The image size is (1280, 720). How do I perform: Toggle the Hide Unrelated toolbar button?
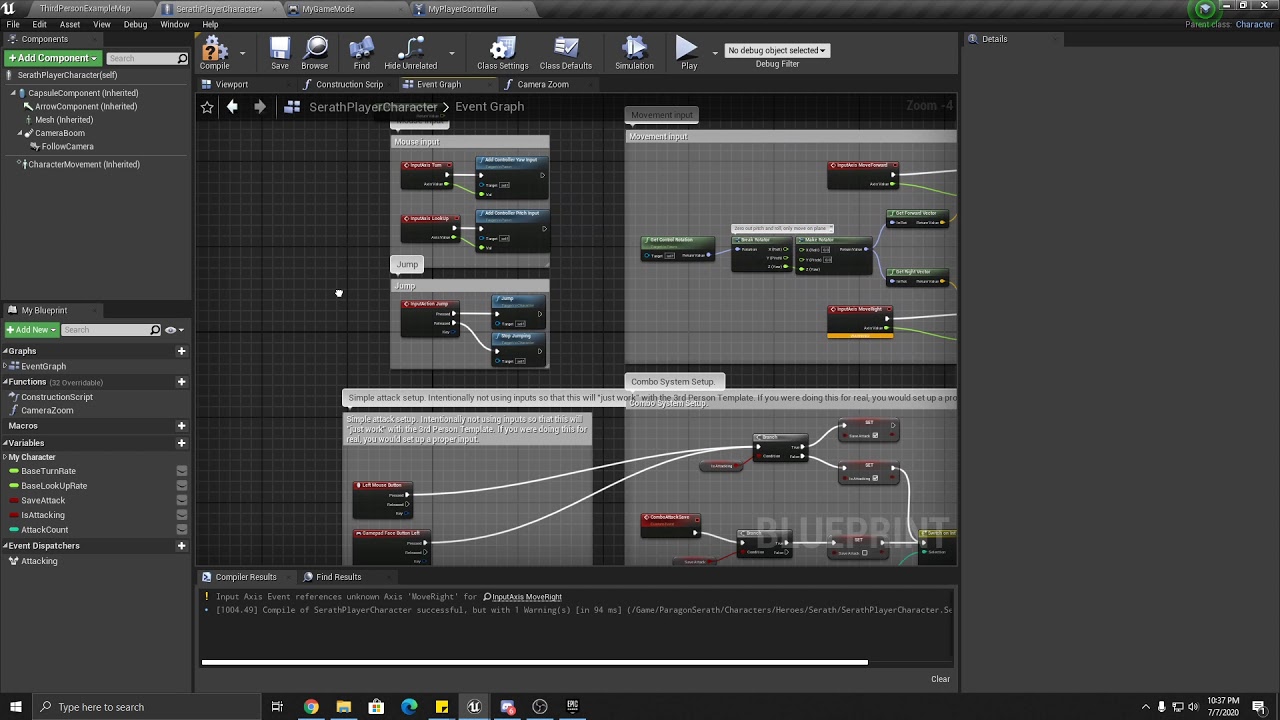[410, 53]
